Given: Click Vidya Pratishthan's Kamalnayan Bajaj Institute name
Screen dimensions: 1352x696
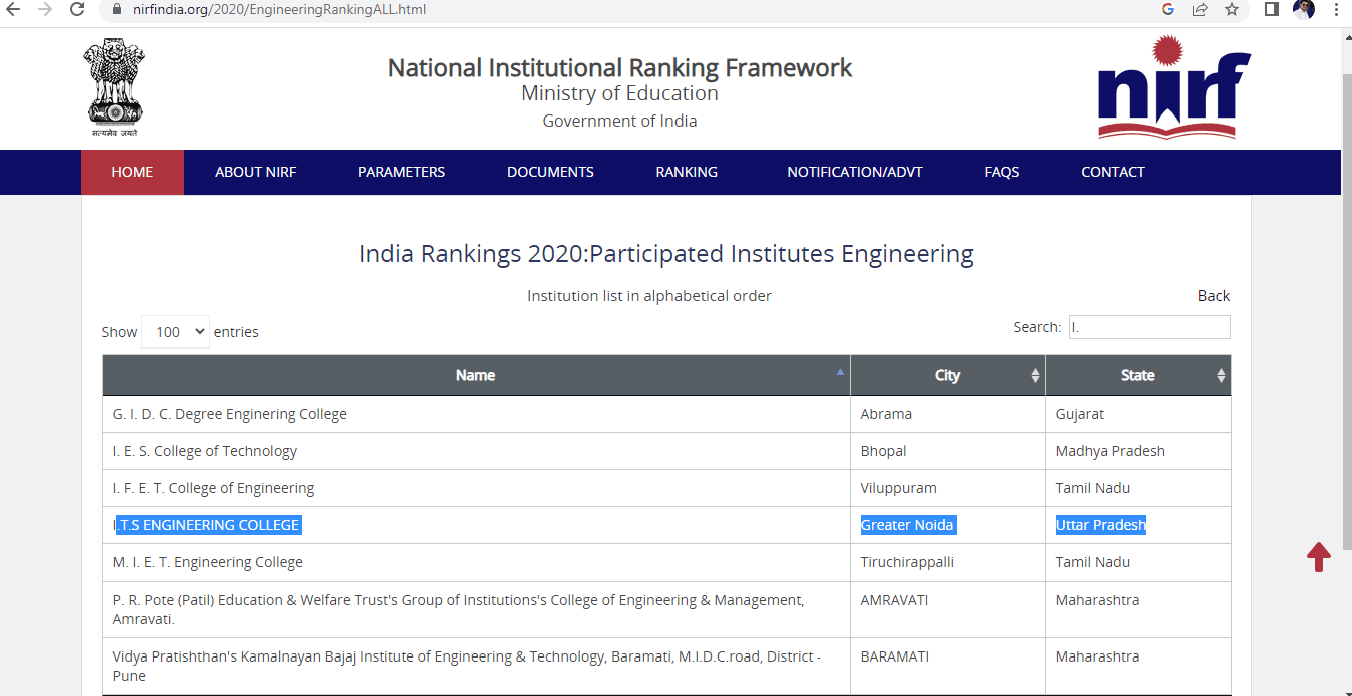Looking at the screenshot, I should click(467, 666).
